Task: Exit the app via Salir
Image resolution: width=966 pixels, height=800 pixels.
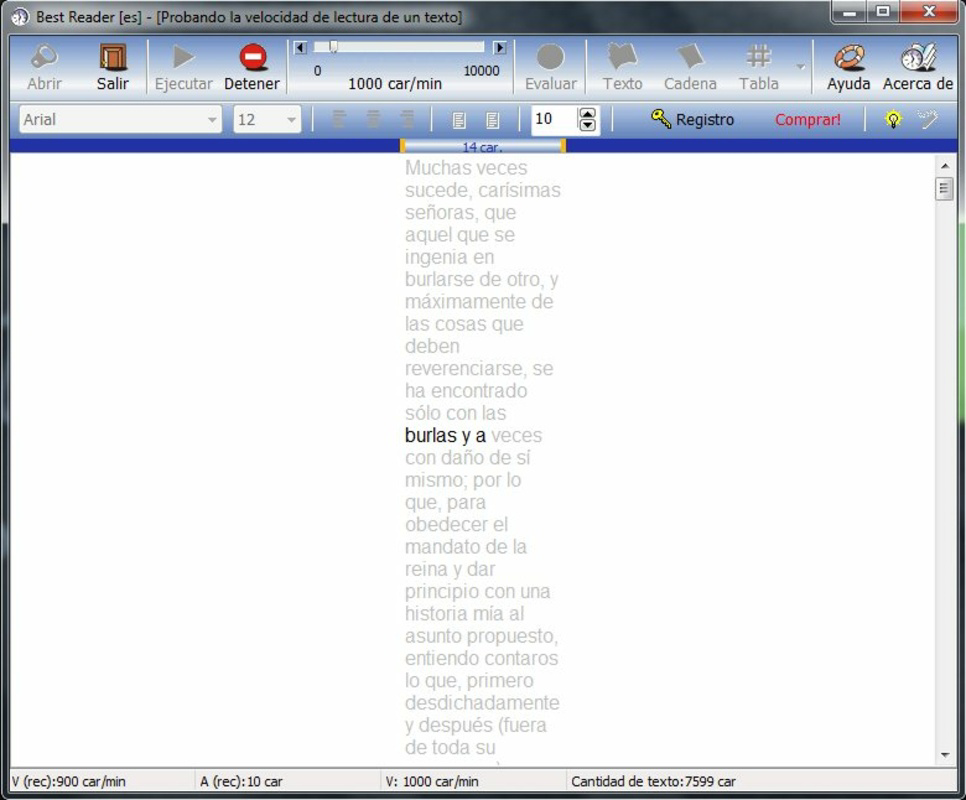Action: [x=113, y=67]
